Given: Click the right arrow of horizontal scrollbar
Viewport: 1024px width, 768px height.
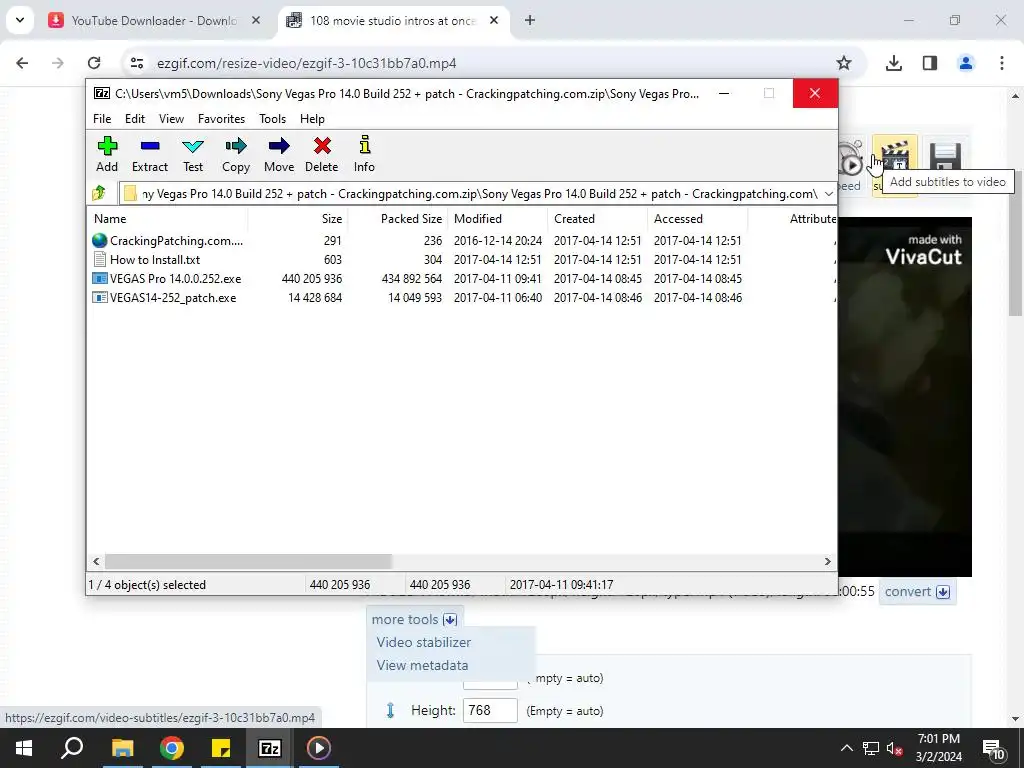Looking at the screenshot, I should click(x=827, y=561).
